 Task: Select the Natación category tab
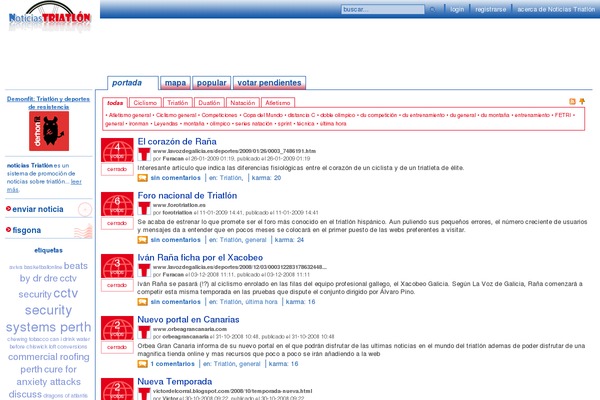coord(243,103)
